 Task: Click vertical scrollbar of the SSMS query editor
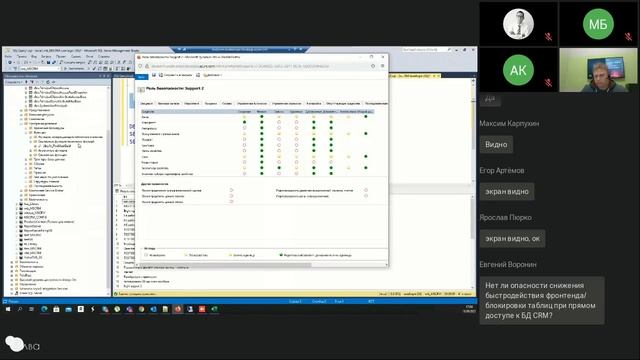click(473, 131)
